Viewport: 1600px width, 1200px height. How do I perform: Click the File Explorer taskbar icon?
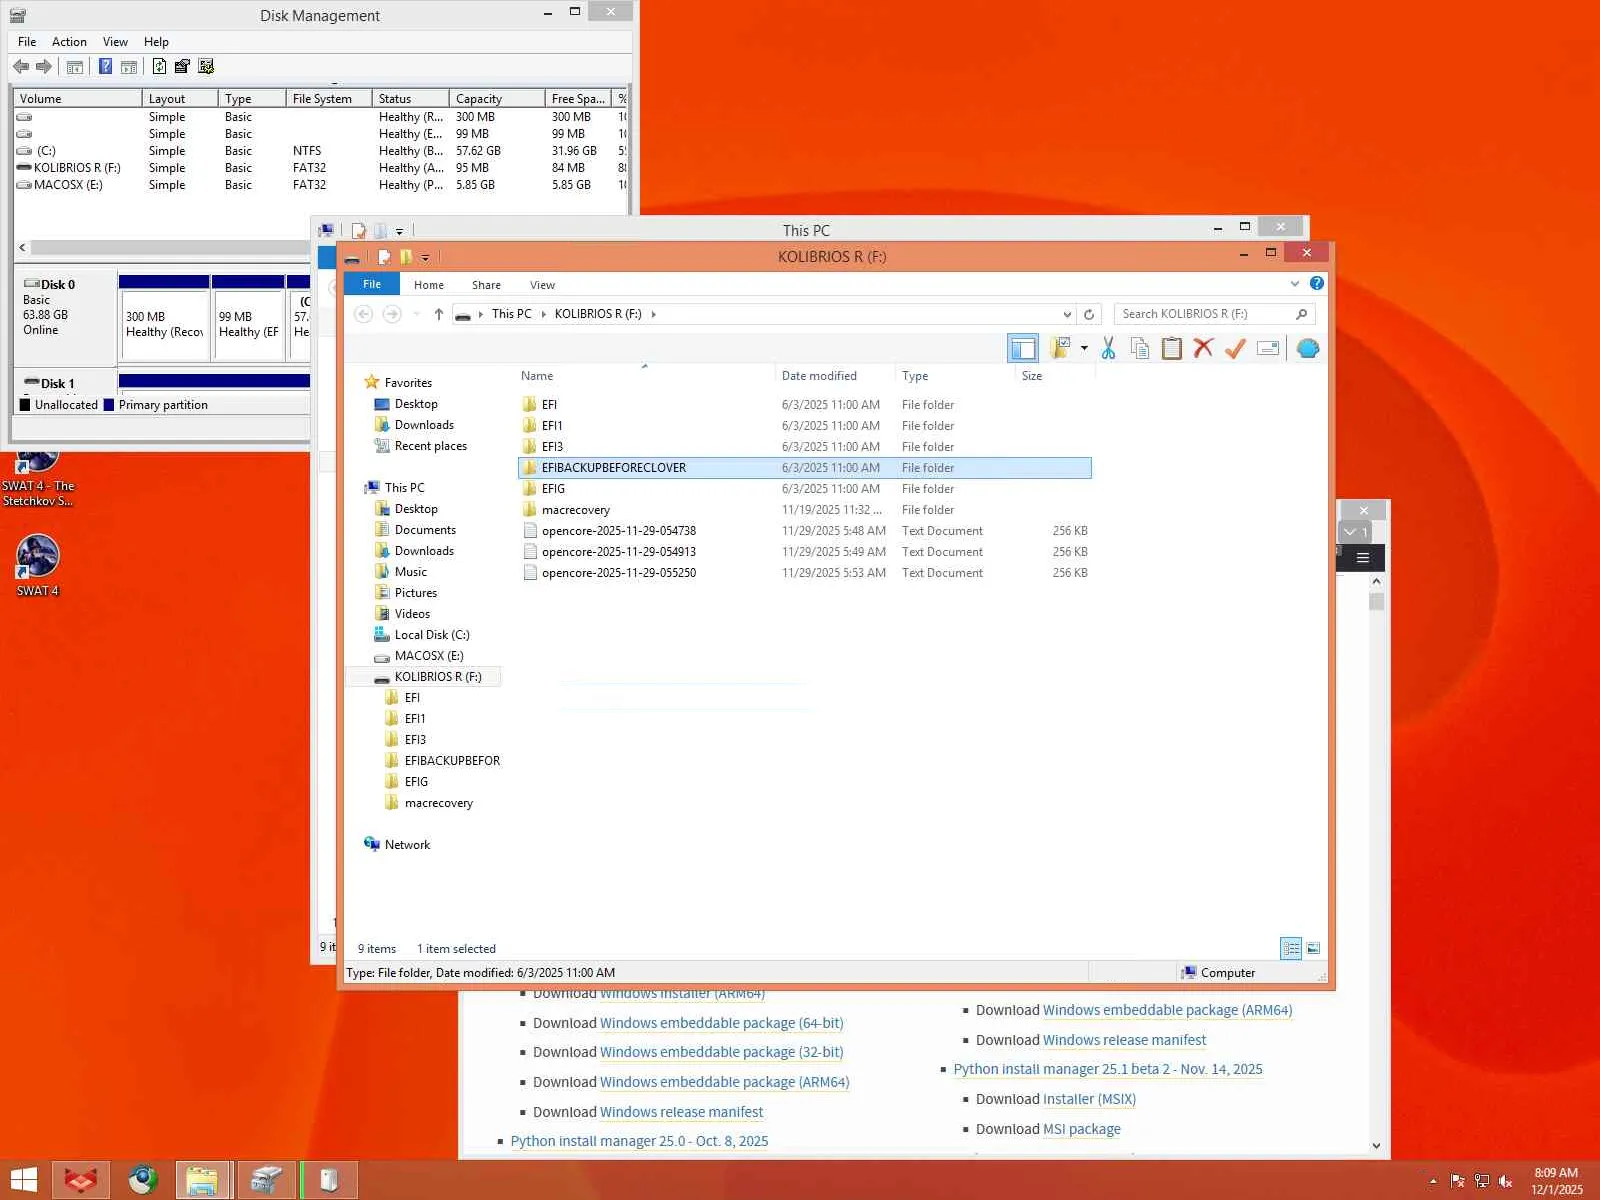[203, 1180]
